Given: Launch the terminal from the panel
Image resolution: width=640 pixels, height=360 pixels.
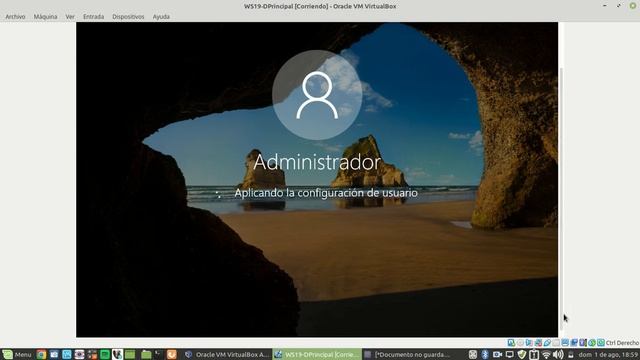Looking at the screenshot, I should pyautogui.click(x=158, y=354).
